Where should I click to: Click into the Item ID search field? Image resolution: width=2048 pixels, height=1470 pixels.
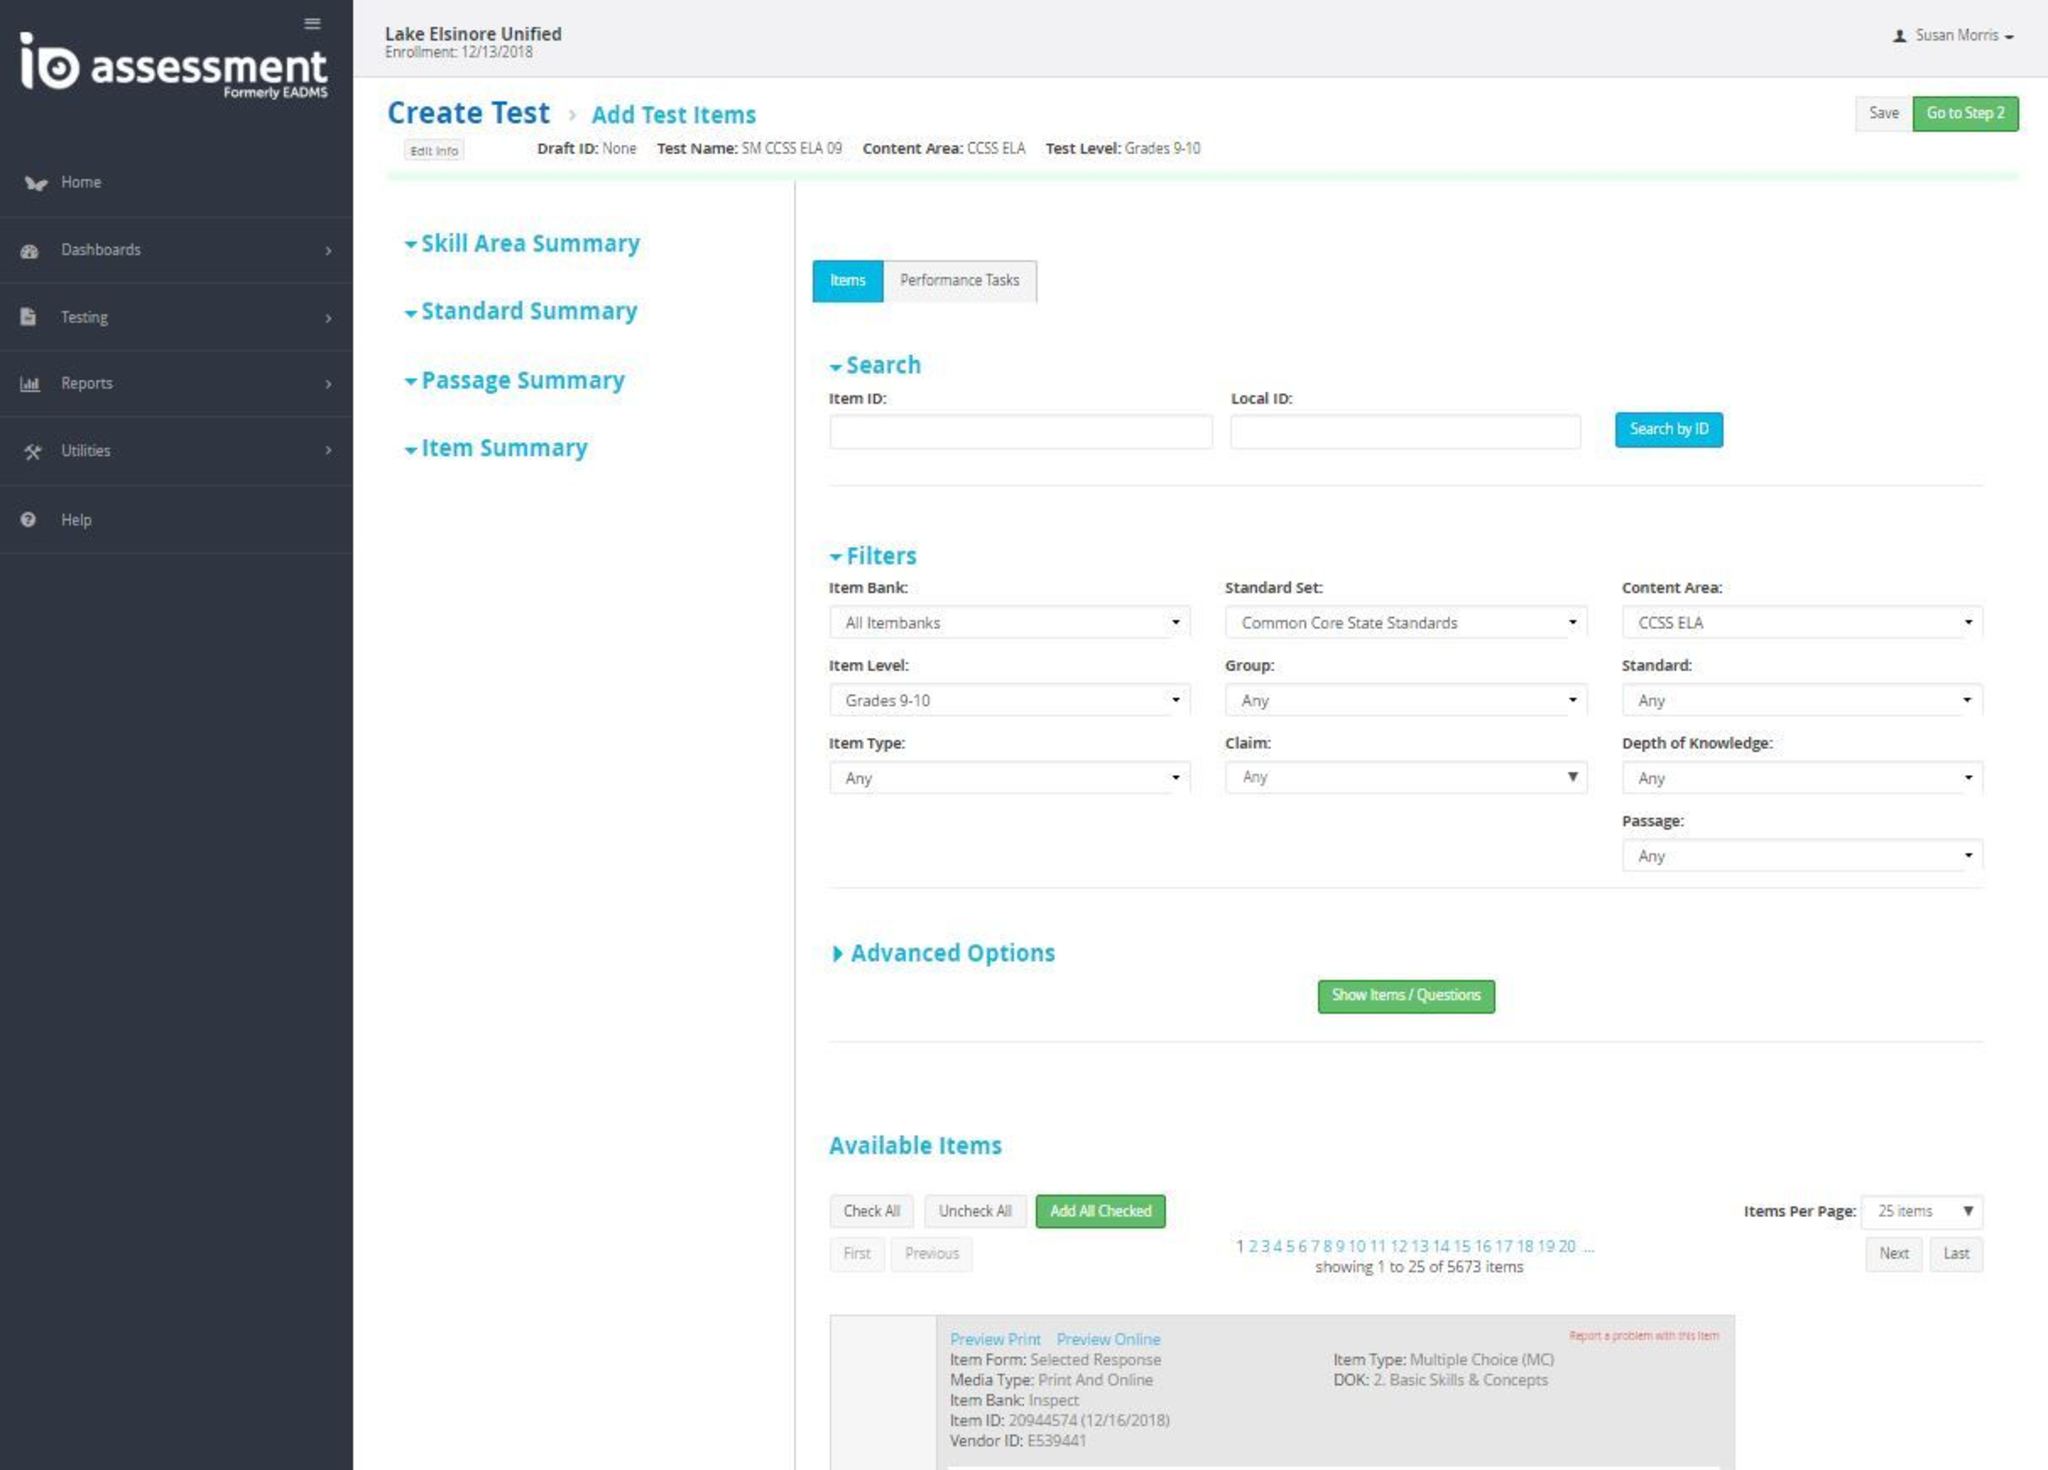tap(1020, 432)
